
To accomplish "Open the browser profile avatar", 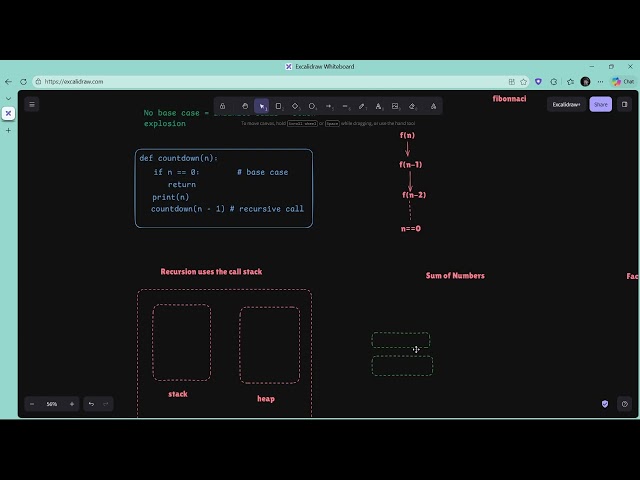I will (585, 82).
